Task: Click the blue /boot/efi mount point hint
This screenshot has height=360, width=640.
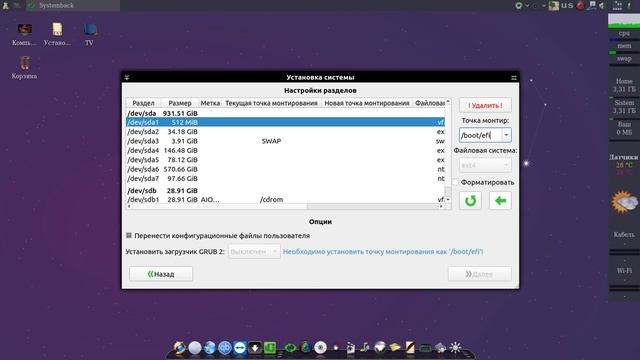Action: (x=383, y=251)
